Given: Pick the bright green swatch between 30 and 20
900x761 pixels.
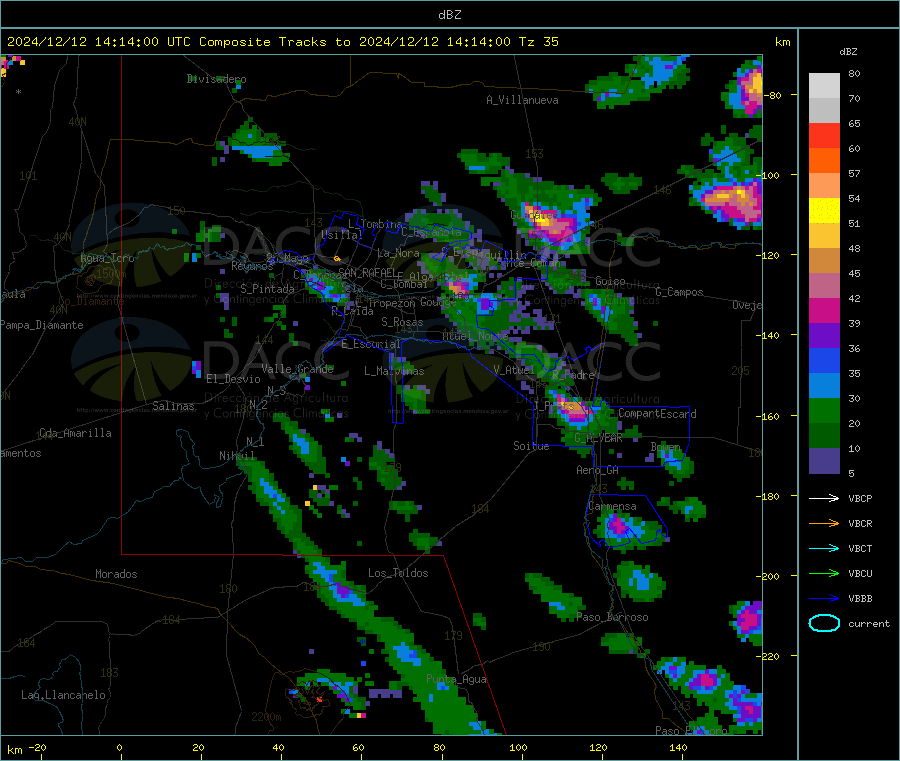Looking at the screenshot, I should [824, 410].
